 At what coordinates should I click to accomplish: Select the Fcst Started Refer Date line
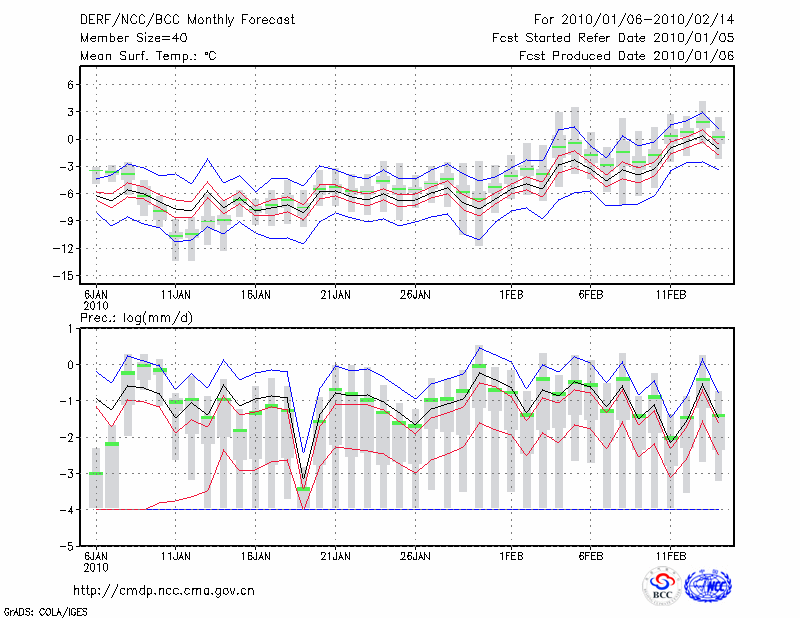pyautogui.click(x=613, y=38)
